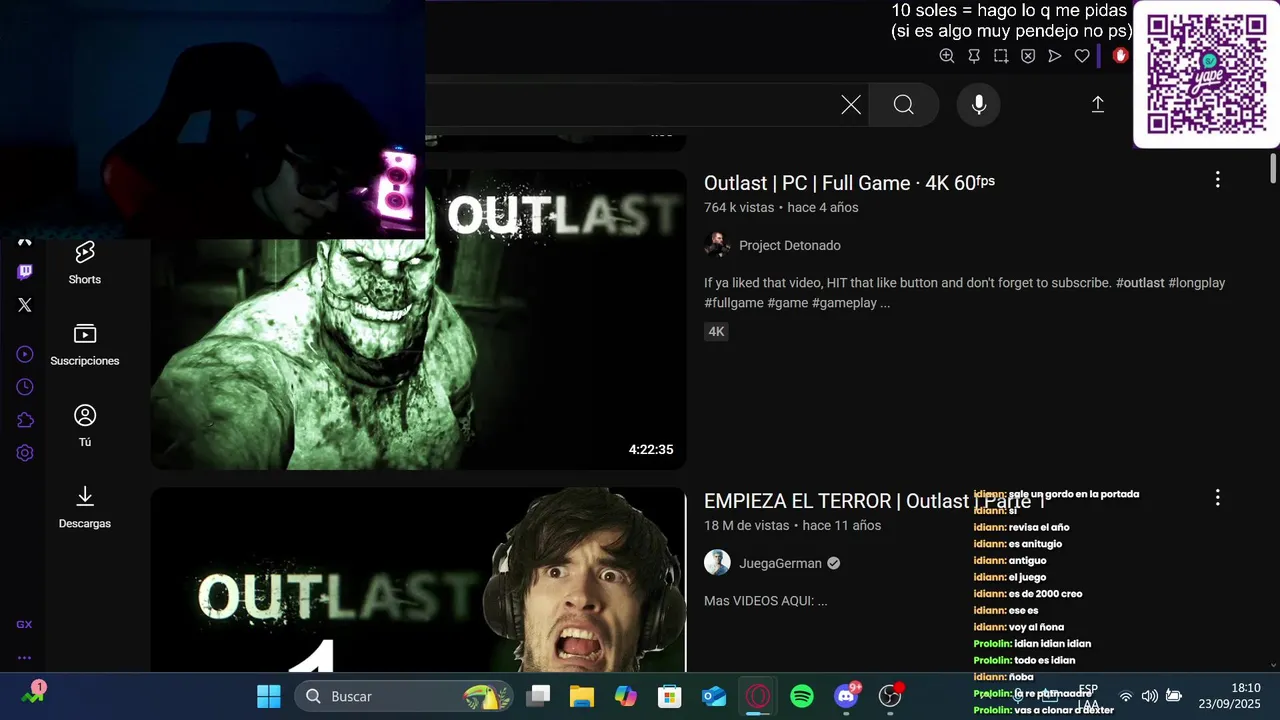Open the Wi-Fi network tray icon

(1126, 696)
